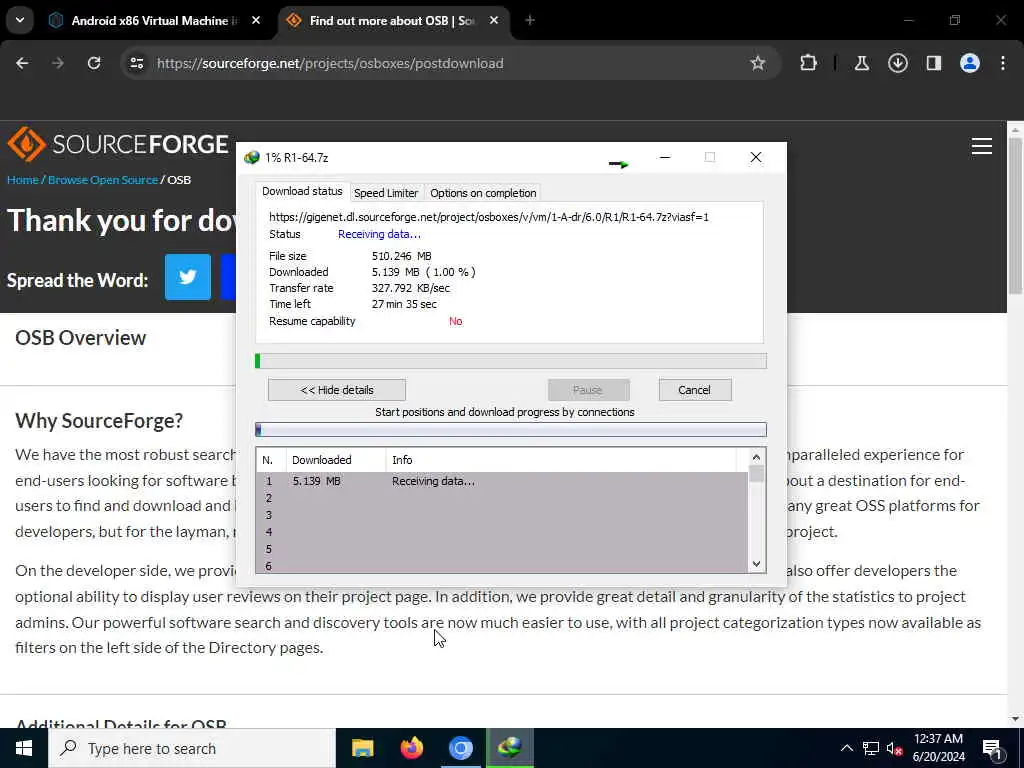Select connection row 4
Viewport: 1024px width, 768px height.
point(502,532)
